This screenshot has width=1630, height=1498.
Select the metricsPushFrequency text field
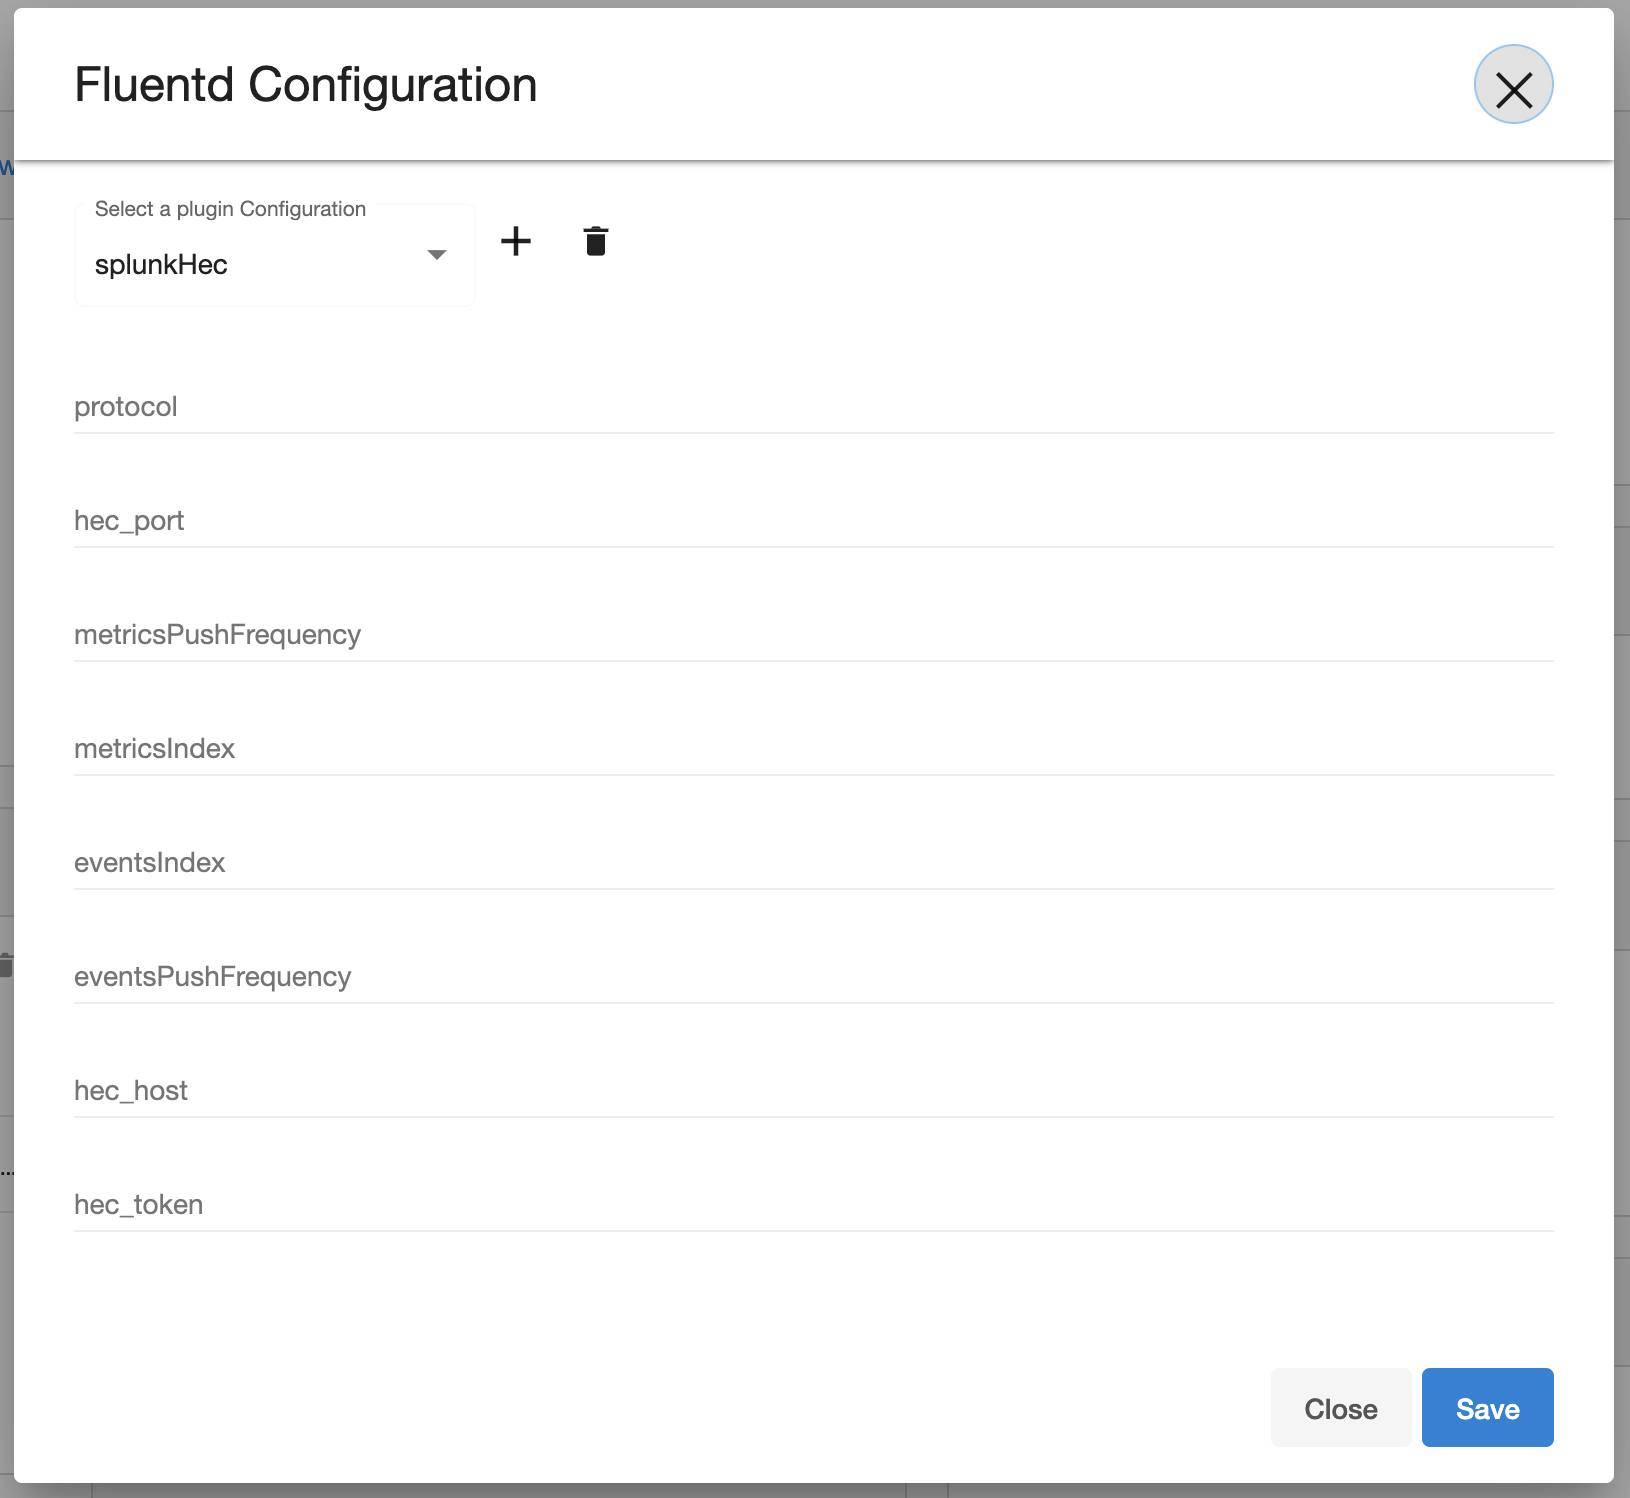pos(812,635)
